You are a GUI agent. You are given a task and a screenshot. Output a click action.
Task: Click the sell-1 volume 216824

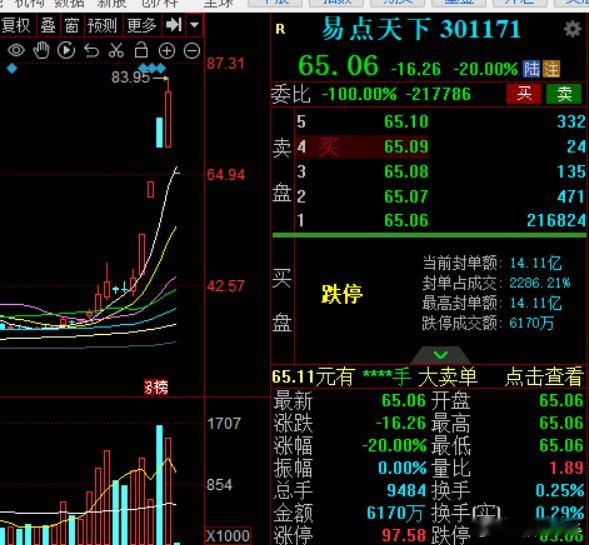[x=556, y=220]
